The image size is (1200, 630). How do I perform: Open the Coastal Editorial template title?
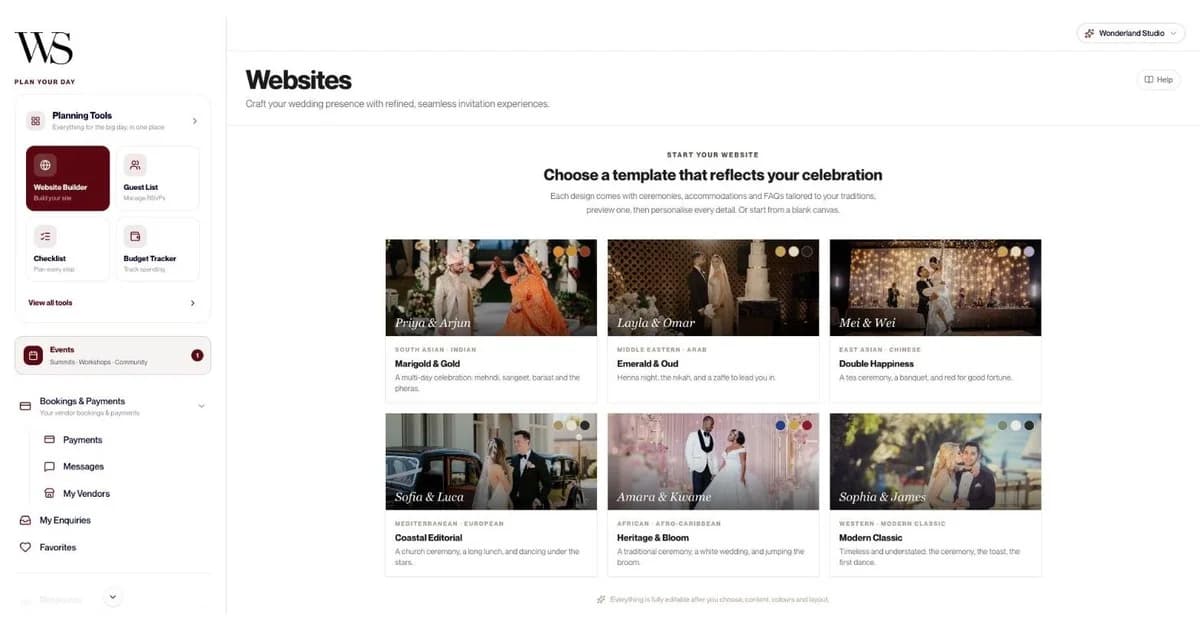(x=429, y=538)
